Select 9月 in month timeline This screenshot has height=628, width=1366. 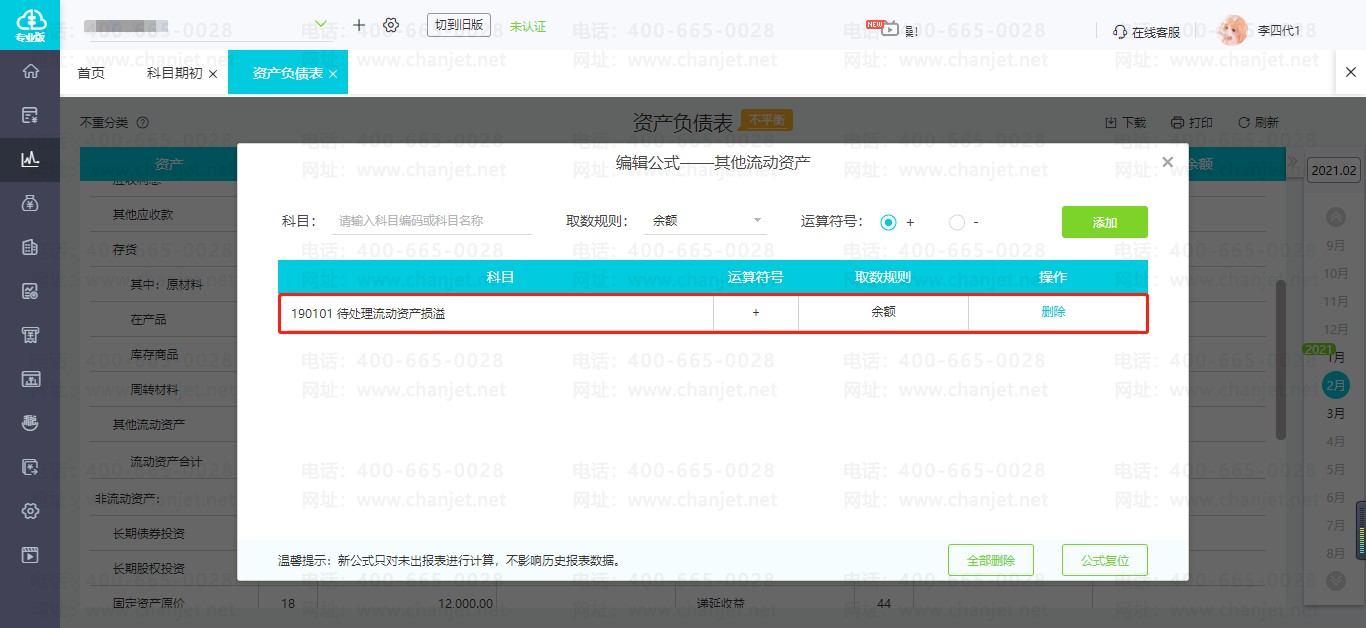pos(1335,245)
